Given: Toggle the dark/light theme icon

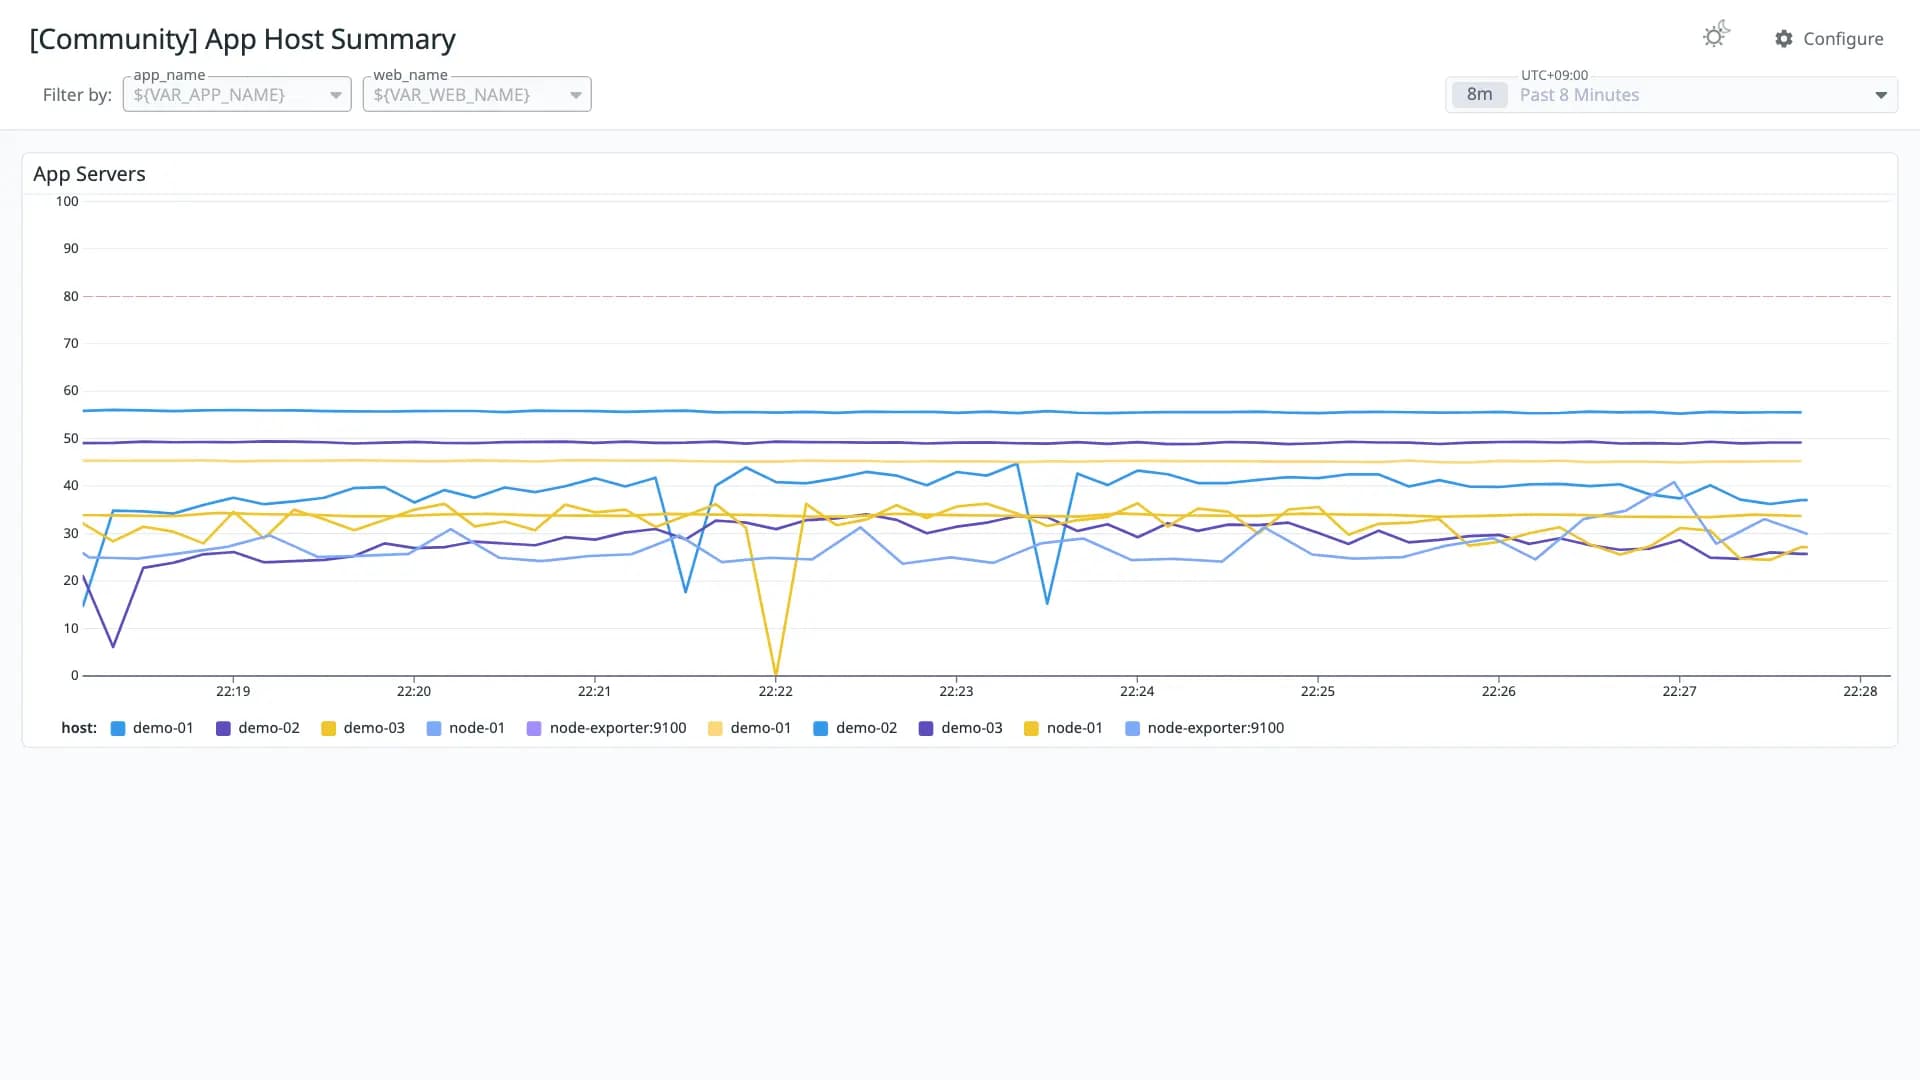Looking at the screenshot, I should [1715, 36].
